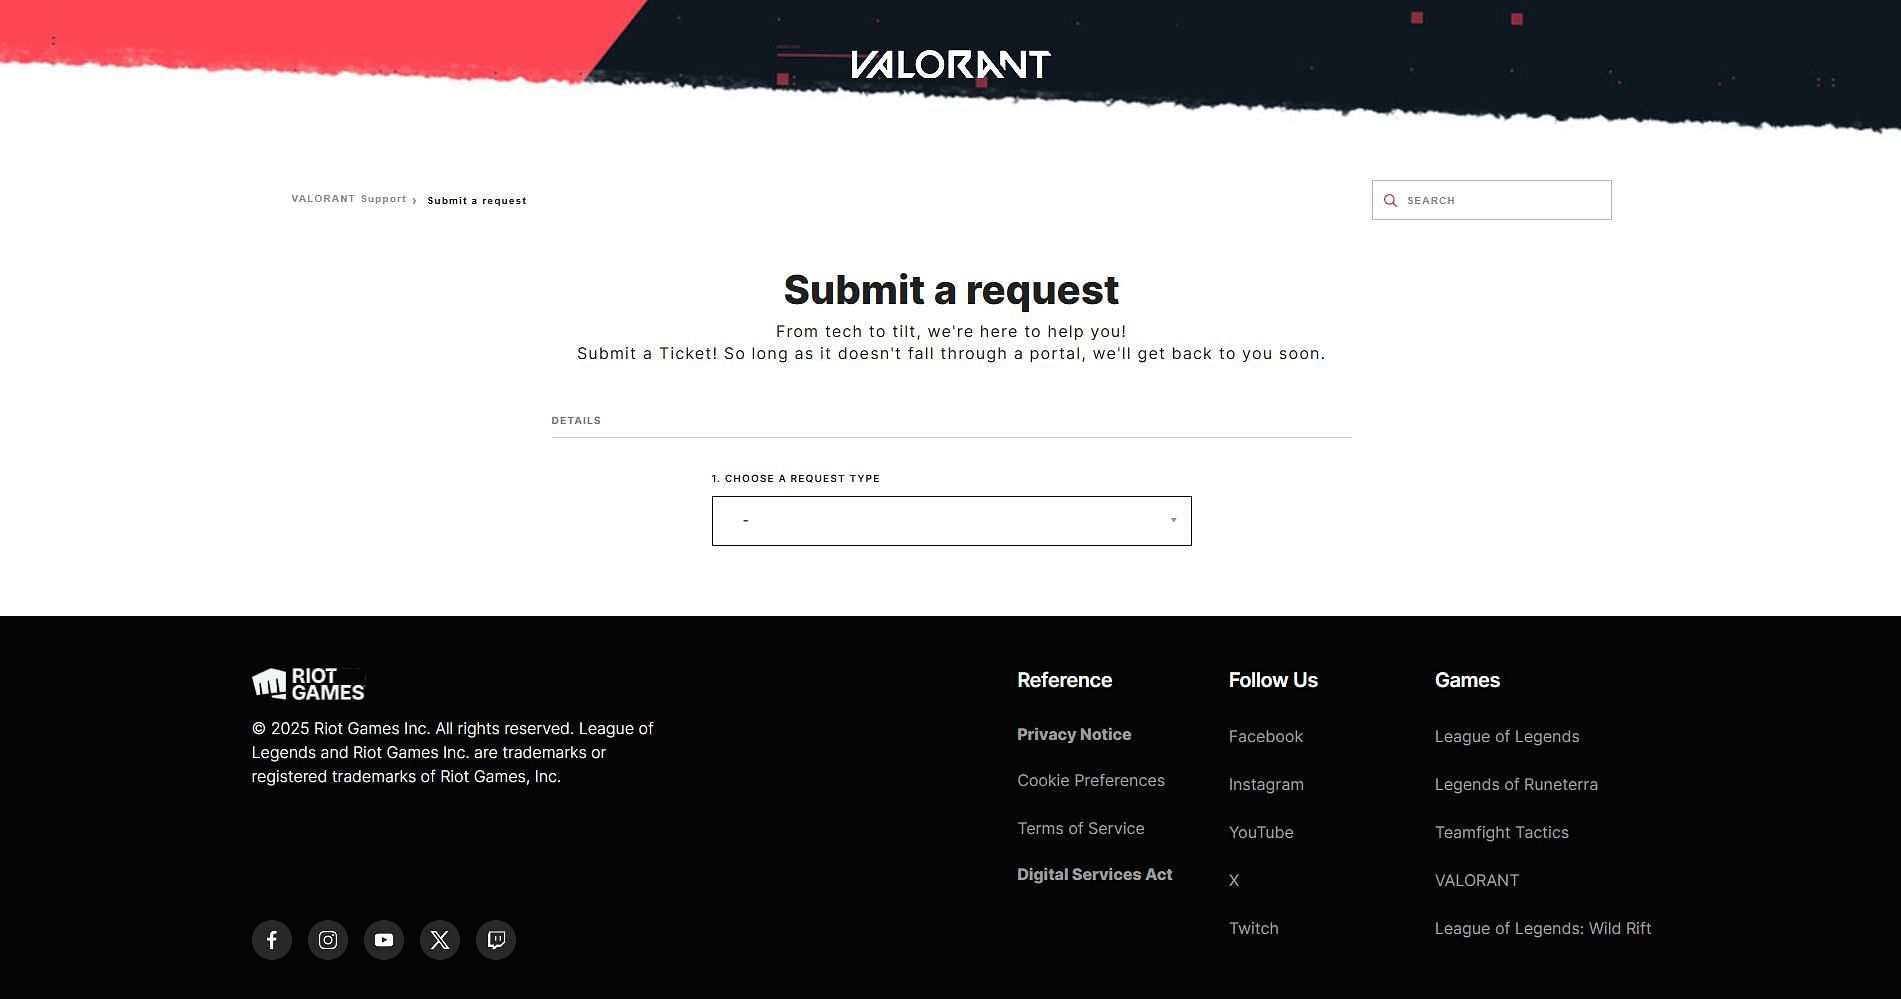The width and height of the screenshot is (1901, 999).
Task: Visit the Twitch text link
Action: click(x=1253, y=929)
